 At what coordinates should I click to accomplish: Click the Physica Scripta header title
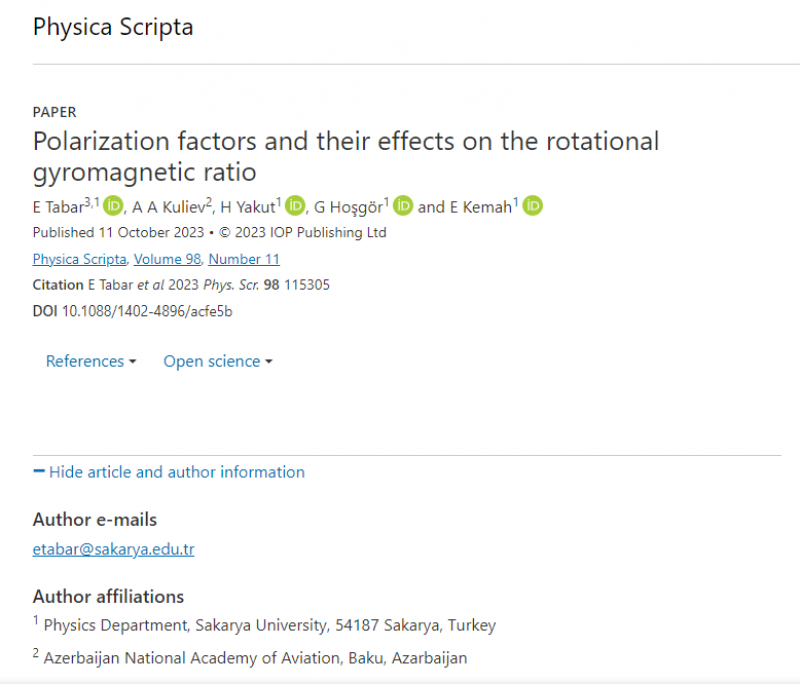pyautogui.click(x=113, y=27)
